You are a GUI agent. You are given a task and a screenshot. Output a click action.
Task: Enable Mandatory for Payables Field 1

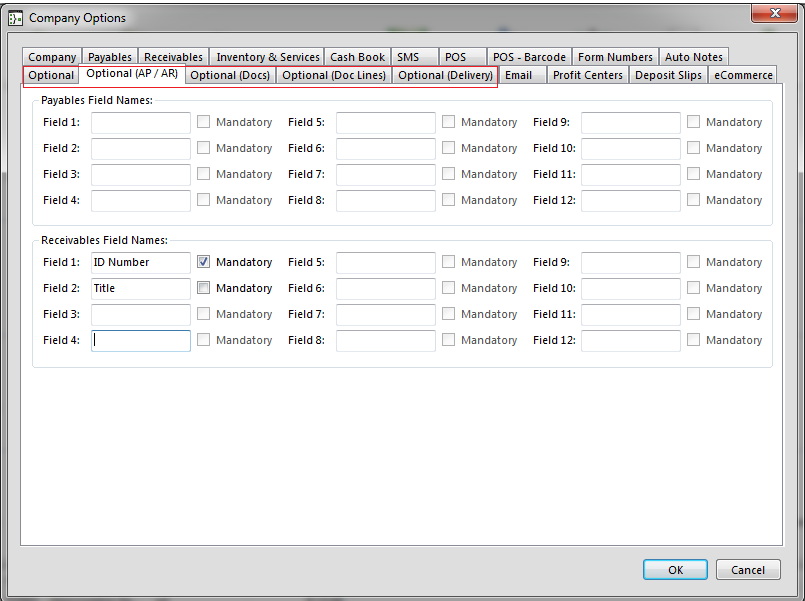pyautogui.click(x=203, y=122)
